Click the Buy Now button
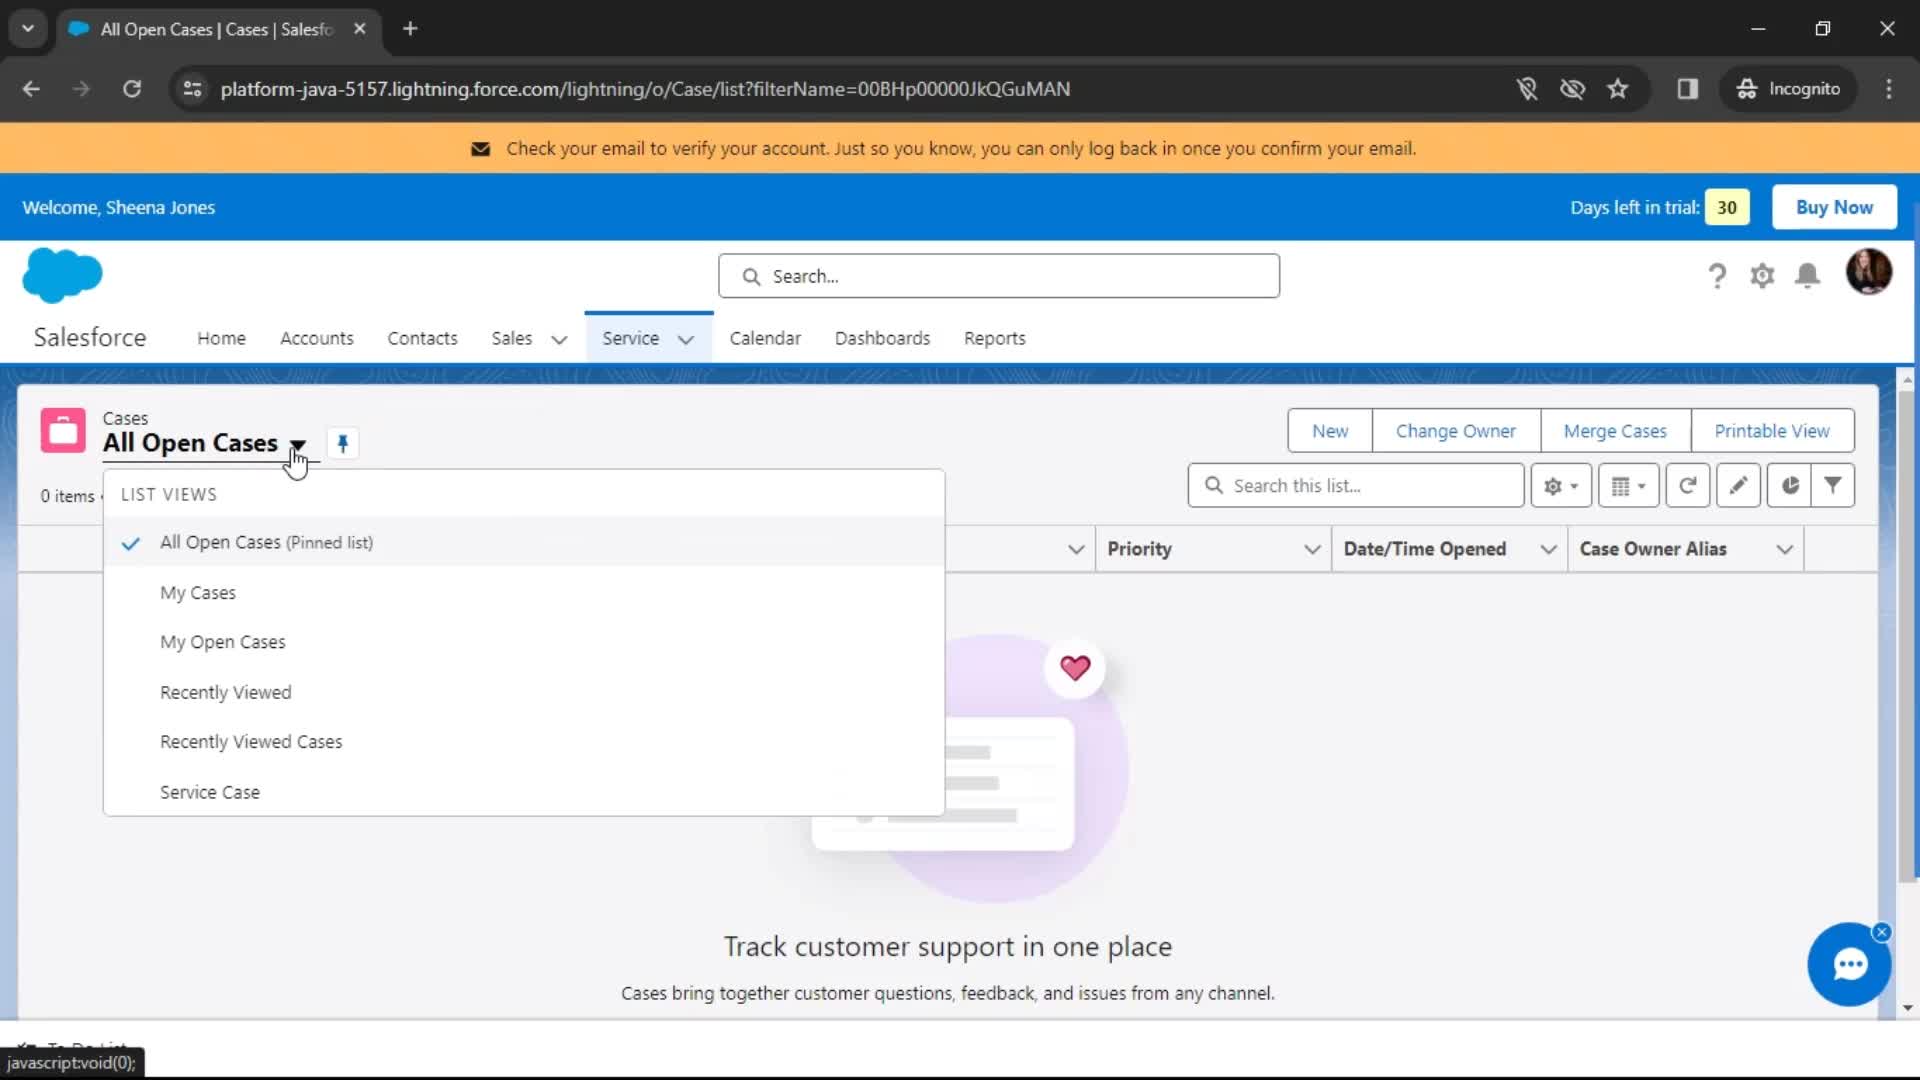The image size is (1920, 1080). tap(1834, 207)
